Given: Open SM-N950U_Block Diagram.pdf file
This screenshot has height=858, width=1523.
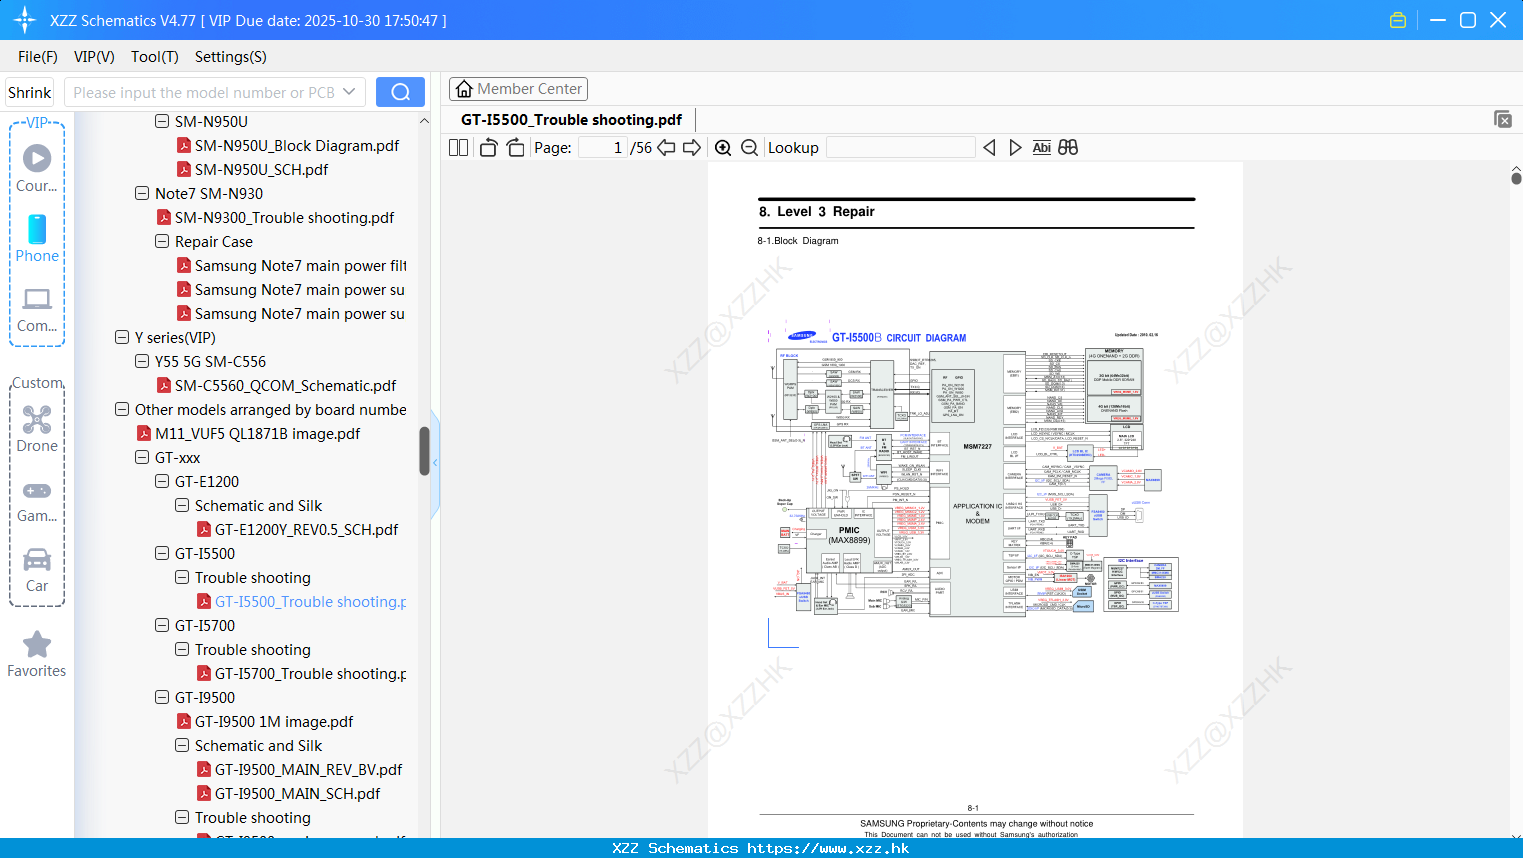Looking at the screenshot, I should (x=297, y=145).
